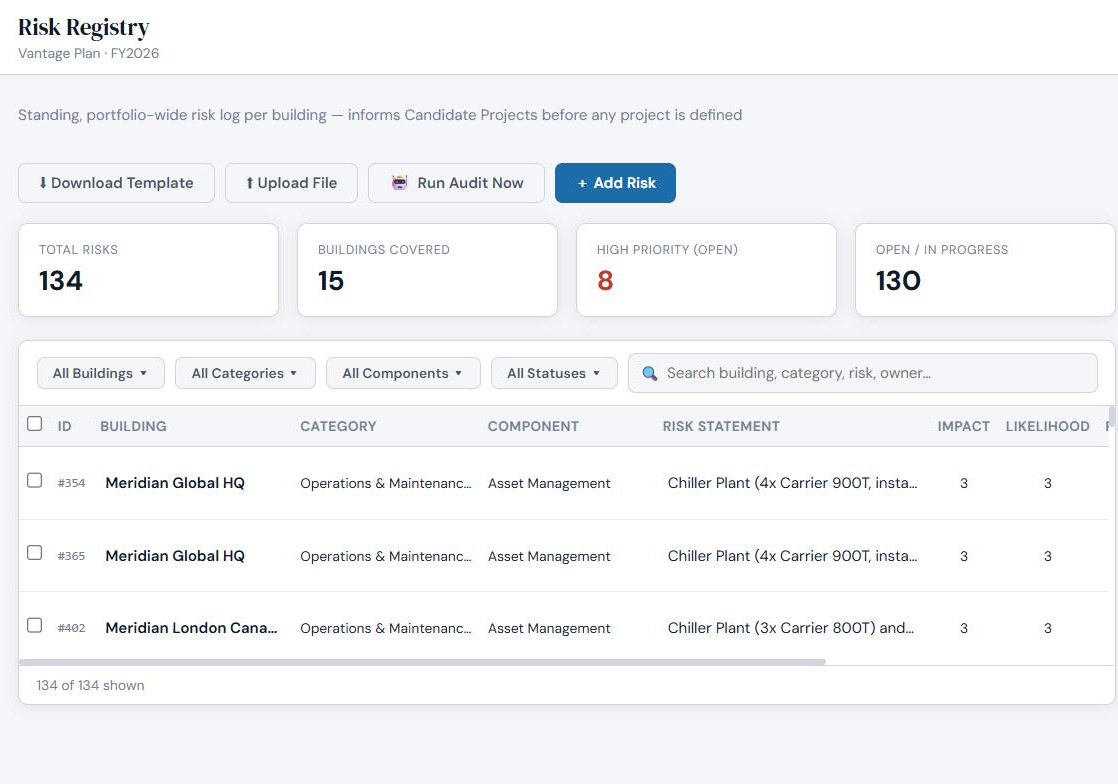Open the All Components filter dropdown
The height and width of the screenshot is (784, 1118).
pos(403,373)
